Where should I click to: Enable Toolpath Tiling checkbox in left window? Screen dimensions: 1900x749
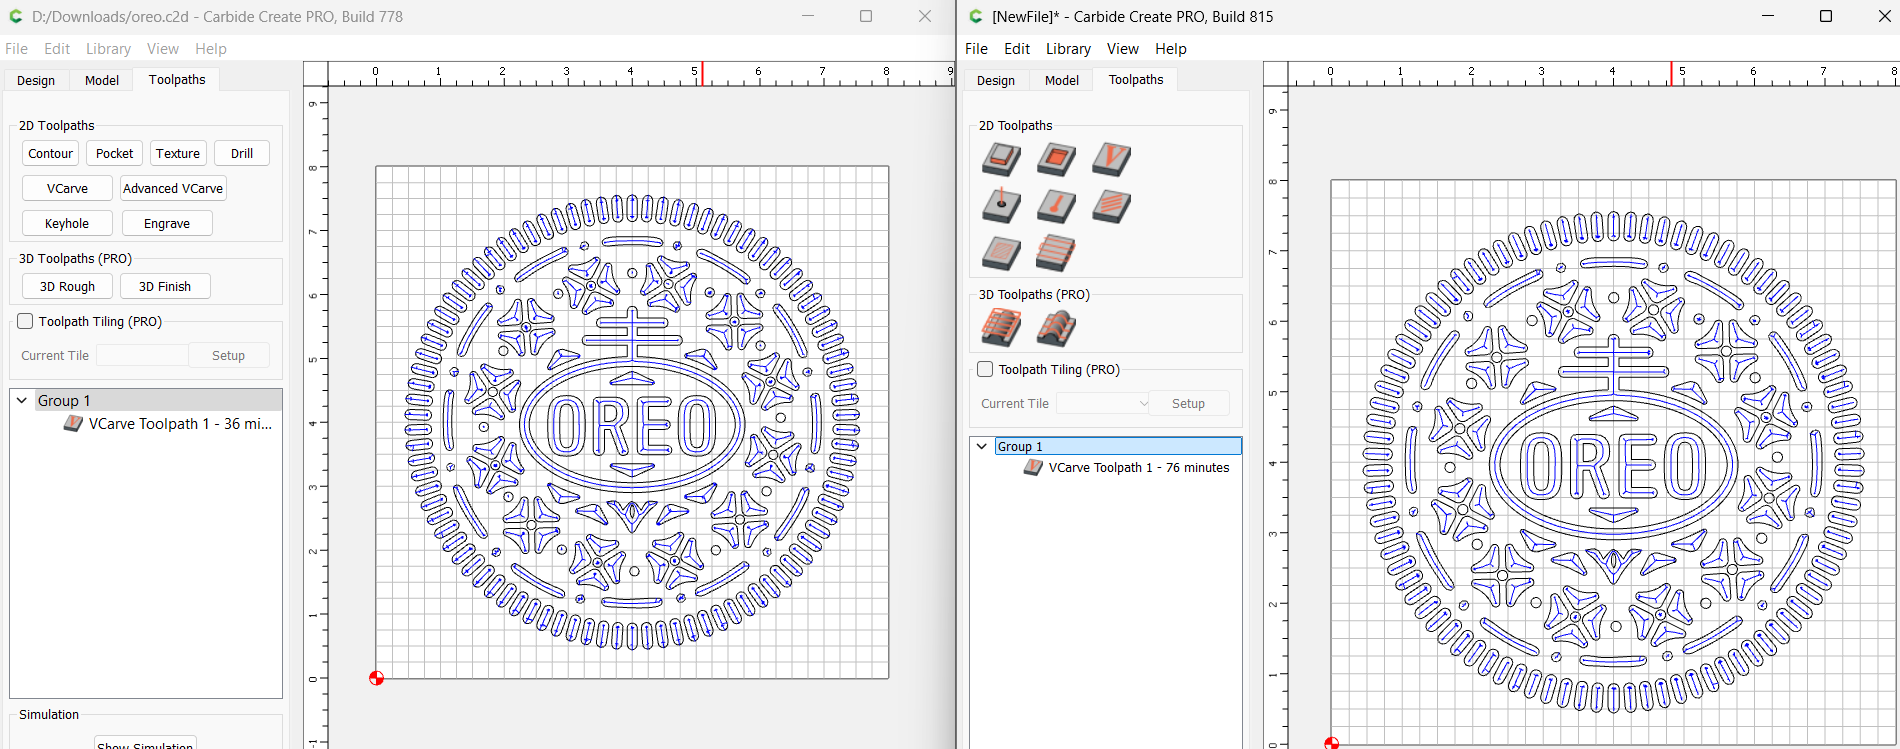(x=26, y=321)
